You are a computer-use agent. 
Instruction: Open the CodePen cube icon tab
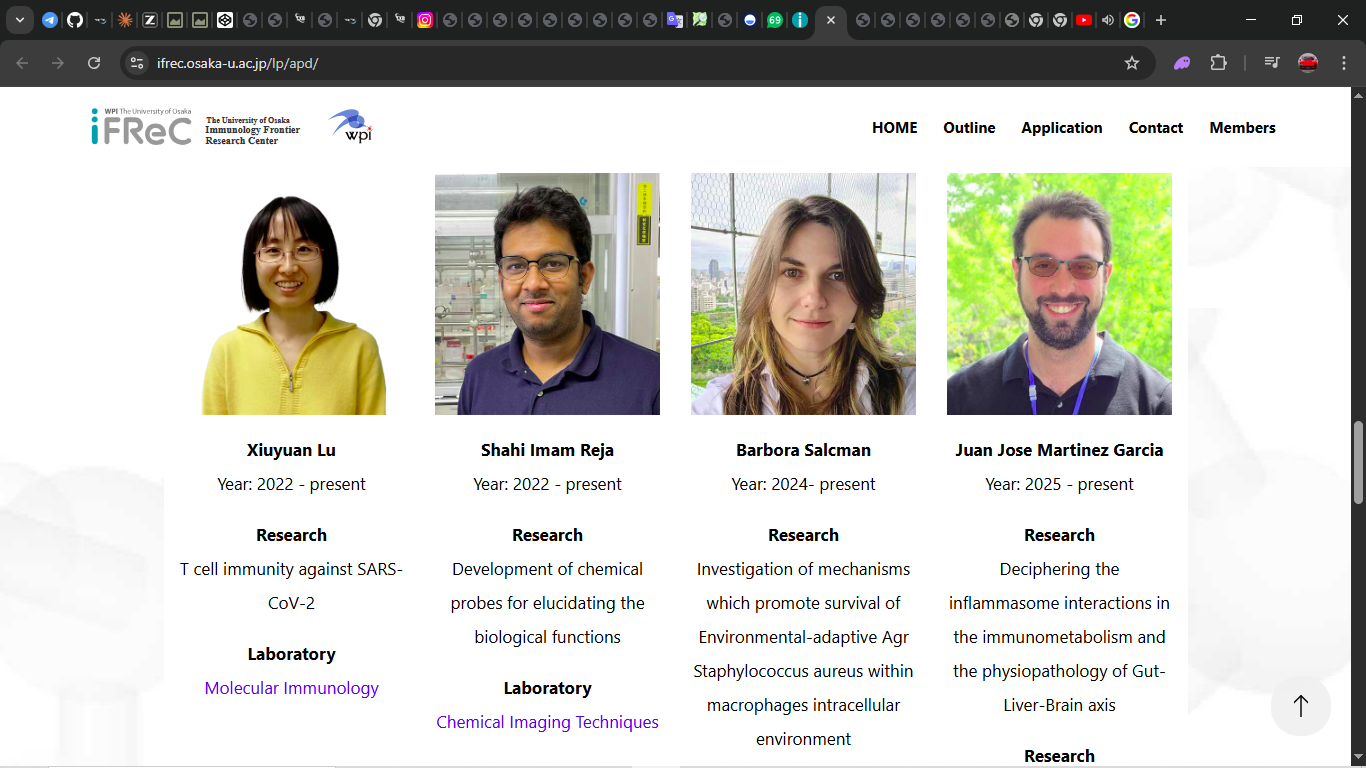coord(225,20)
